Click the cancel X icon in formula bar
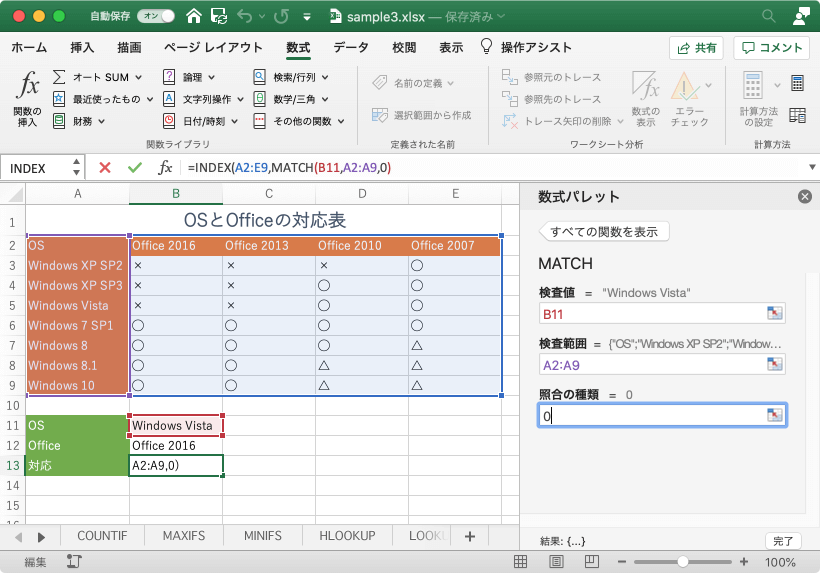Screen dimensions: 820x573 105,168
